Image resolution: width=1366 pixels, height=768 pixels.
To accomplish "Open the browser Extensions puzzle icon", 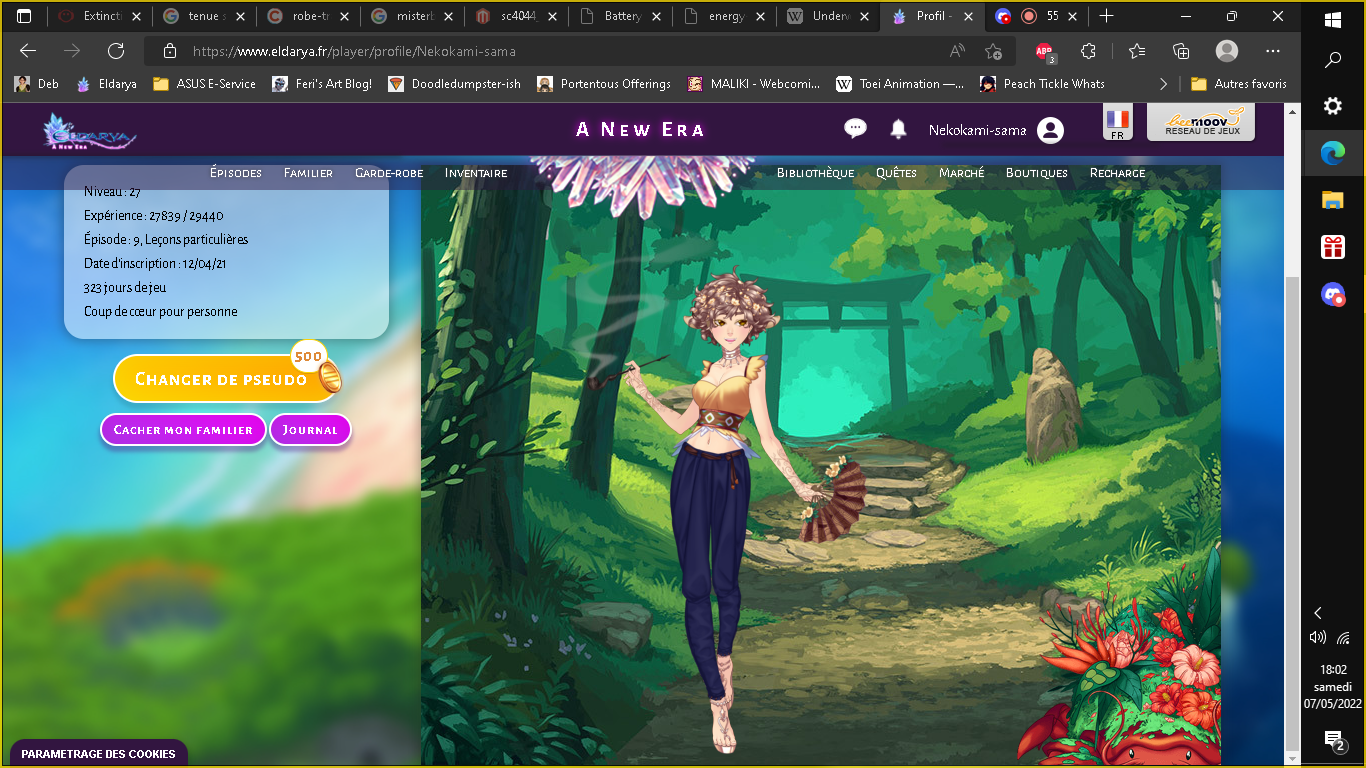I will click(1088, 51).
